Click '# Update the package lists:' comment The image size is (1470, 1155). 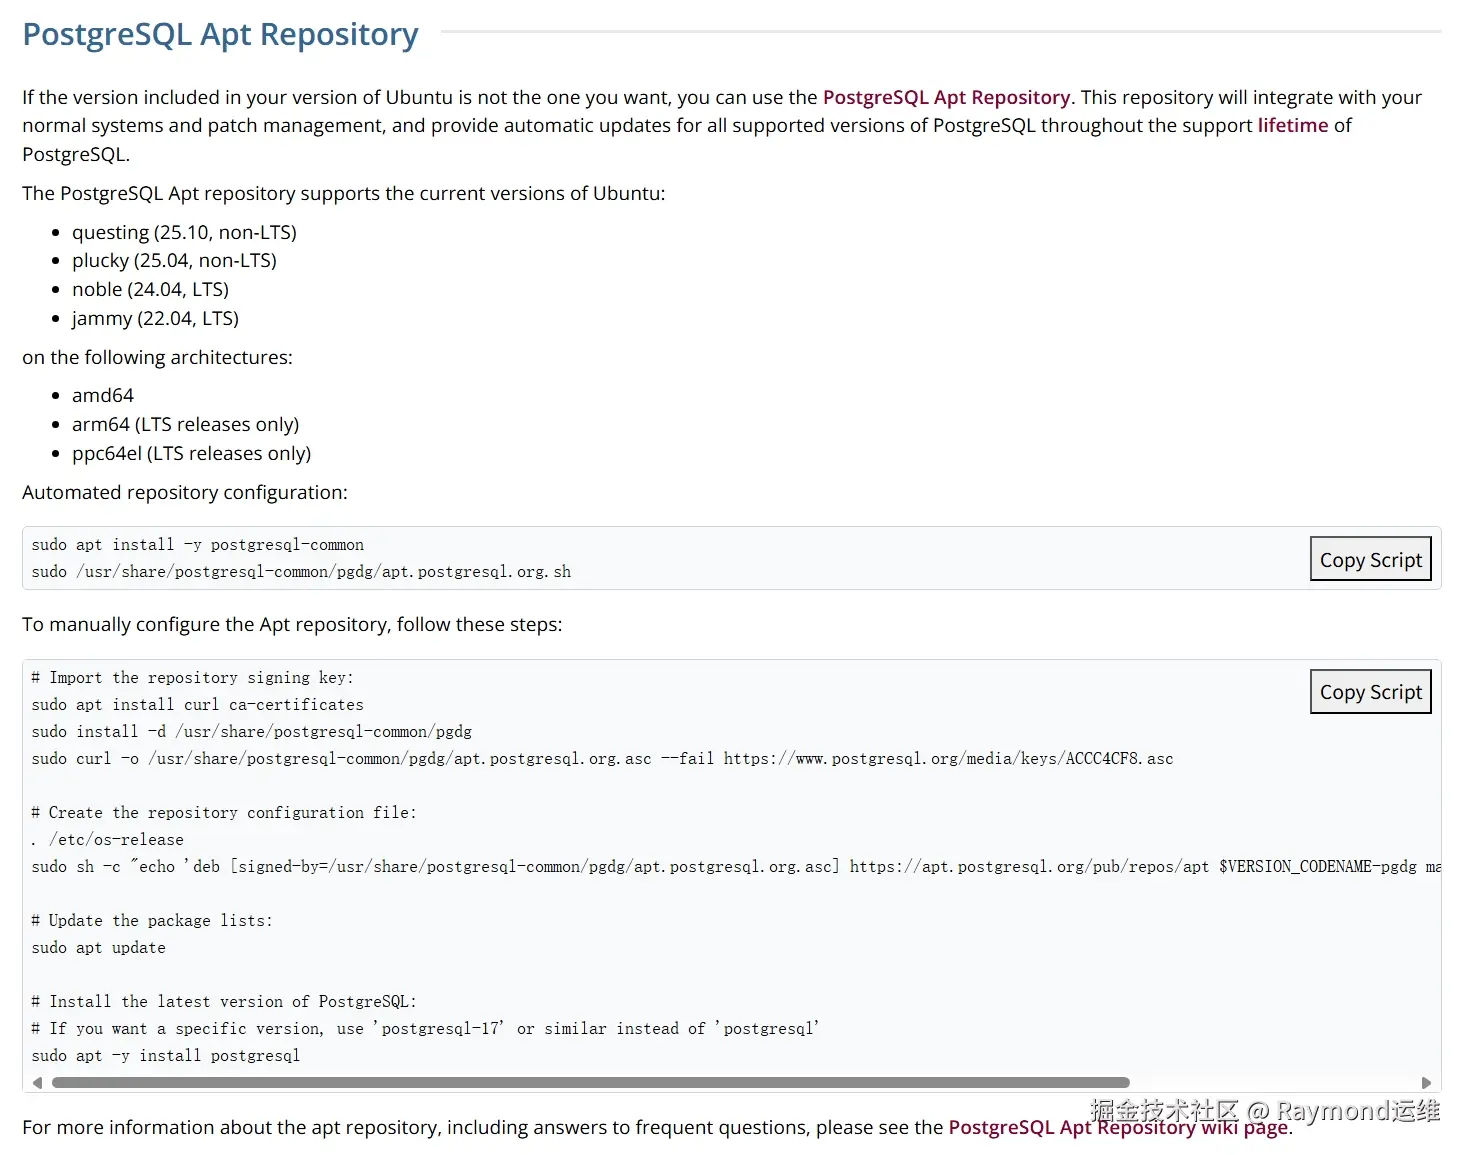click(x=152, y=921)
